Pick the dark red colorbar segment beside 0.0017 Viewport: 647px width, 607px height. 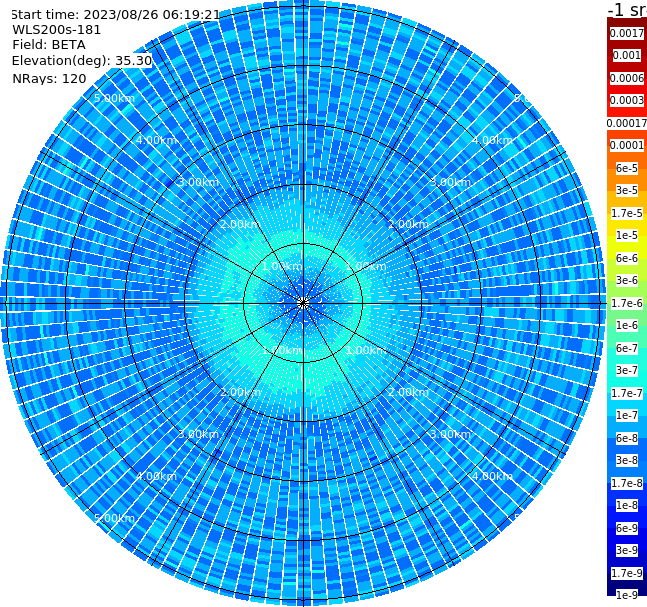[x=627, y=23]
